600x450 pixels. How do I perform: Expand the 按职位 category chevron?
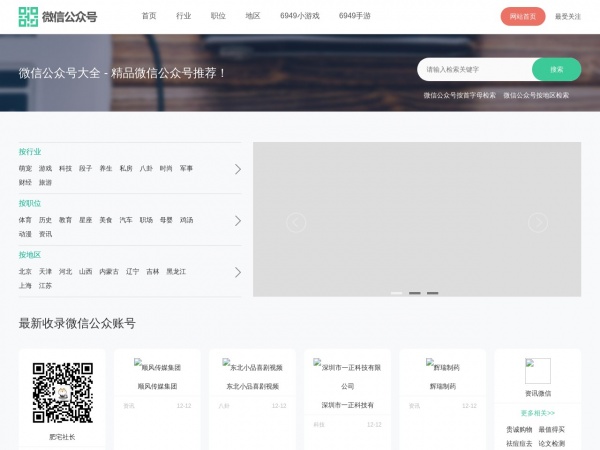pyautogui.click(x=238, y=221)
